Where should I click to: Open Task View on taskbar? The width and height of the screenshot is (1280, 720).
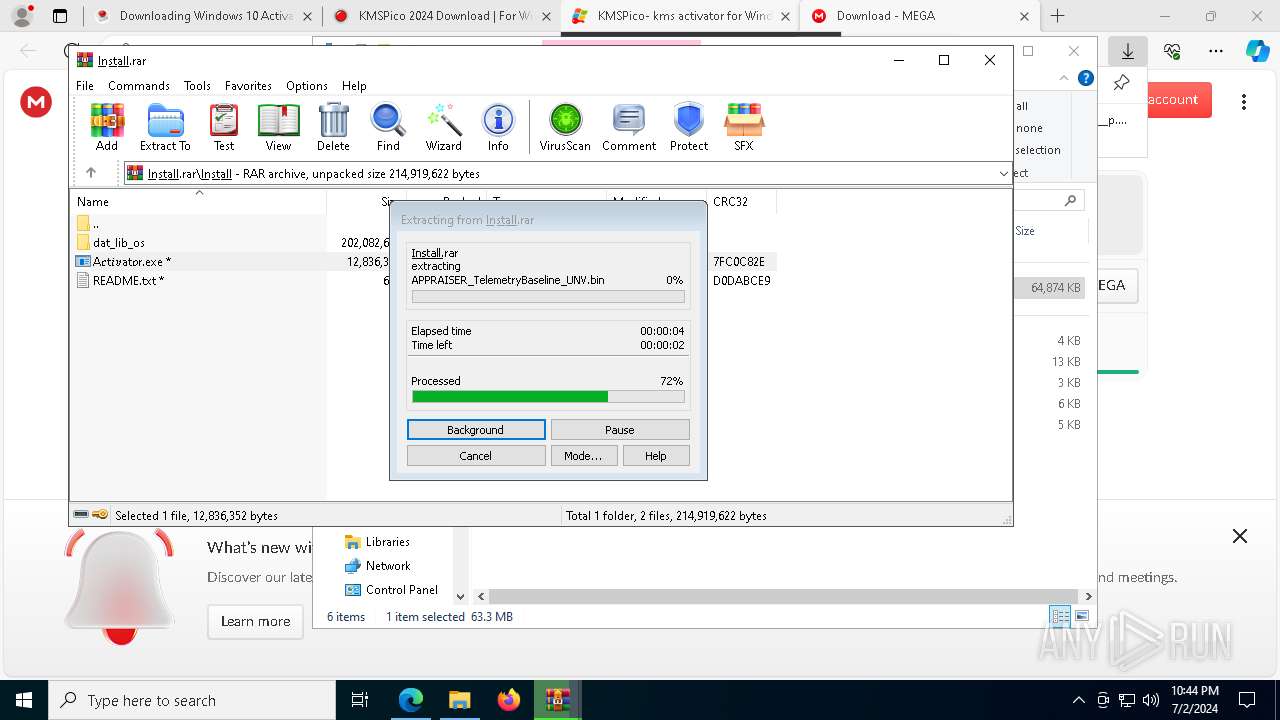(x=361, y=700)
